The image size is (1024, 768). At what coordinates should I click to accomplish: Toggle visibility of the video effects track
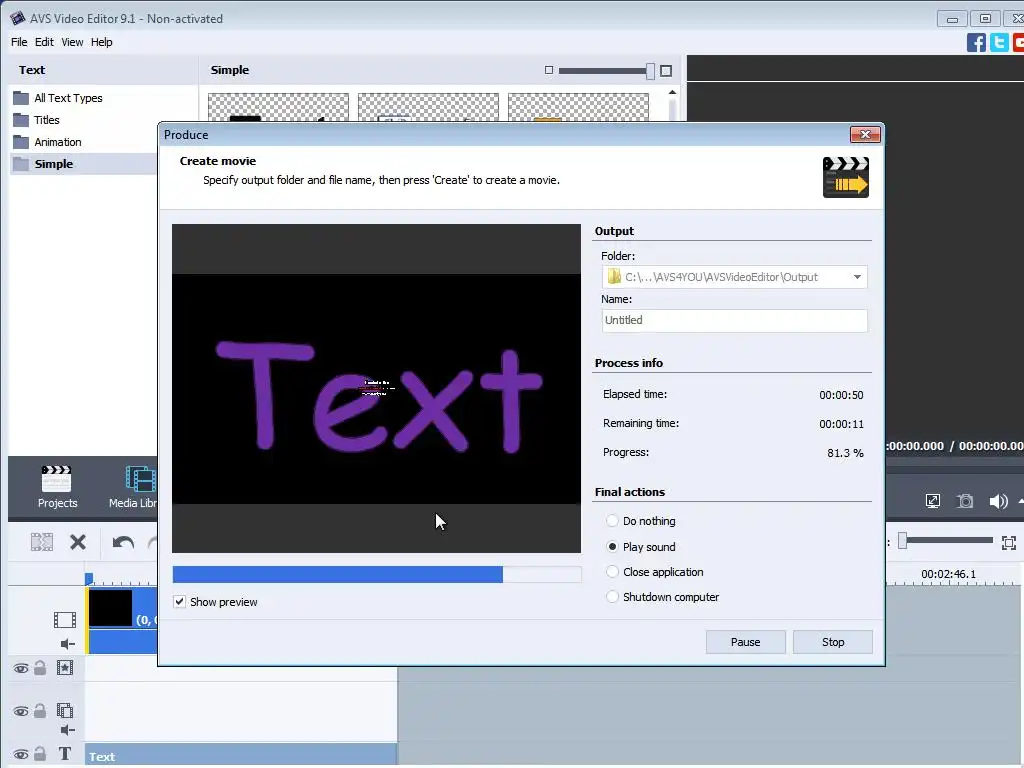[20, 668]
